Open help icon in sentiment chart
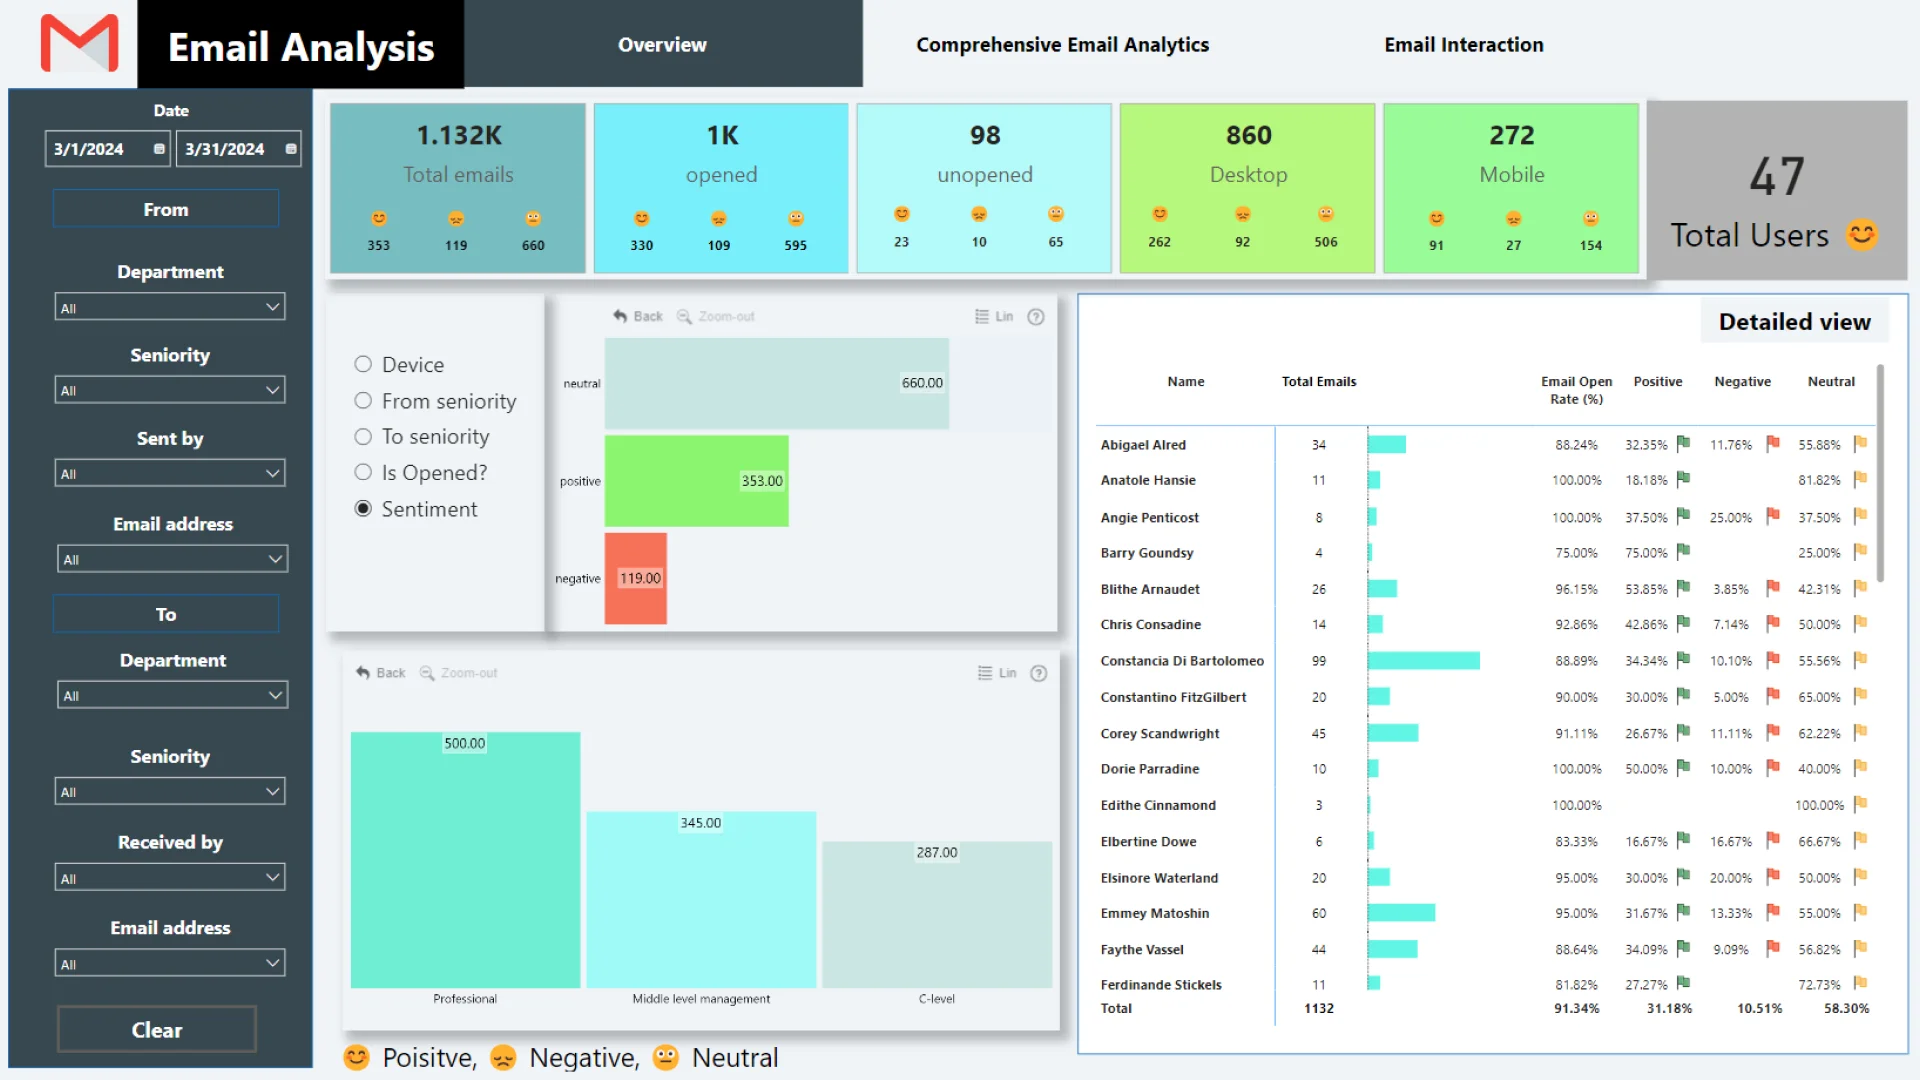Viewport: 1920px width, 1080px height. coord(1036,316)
